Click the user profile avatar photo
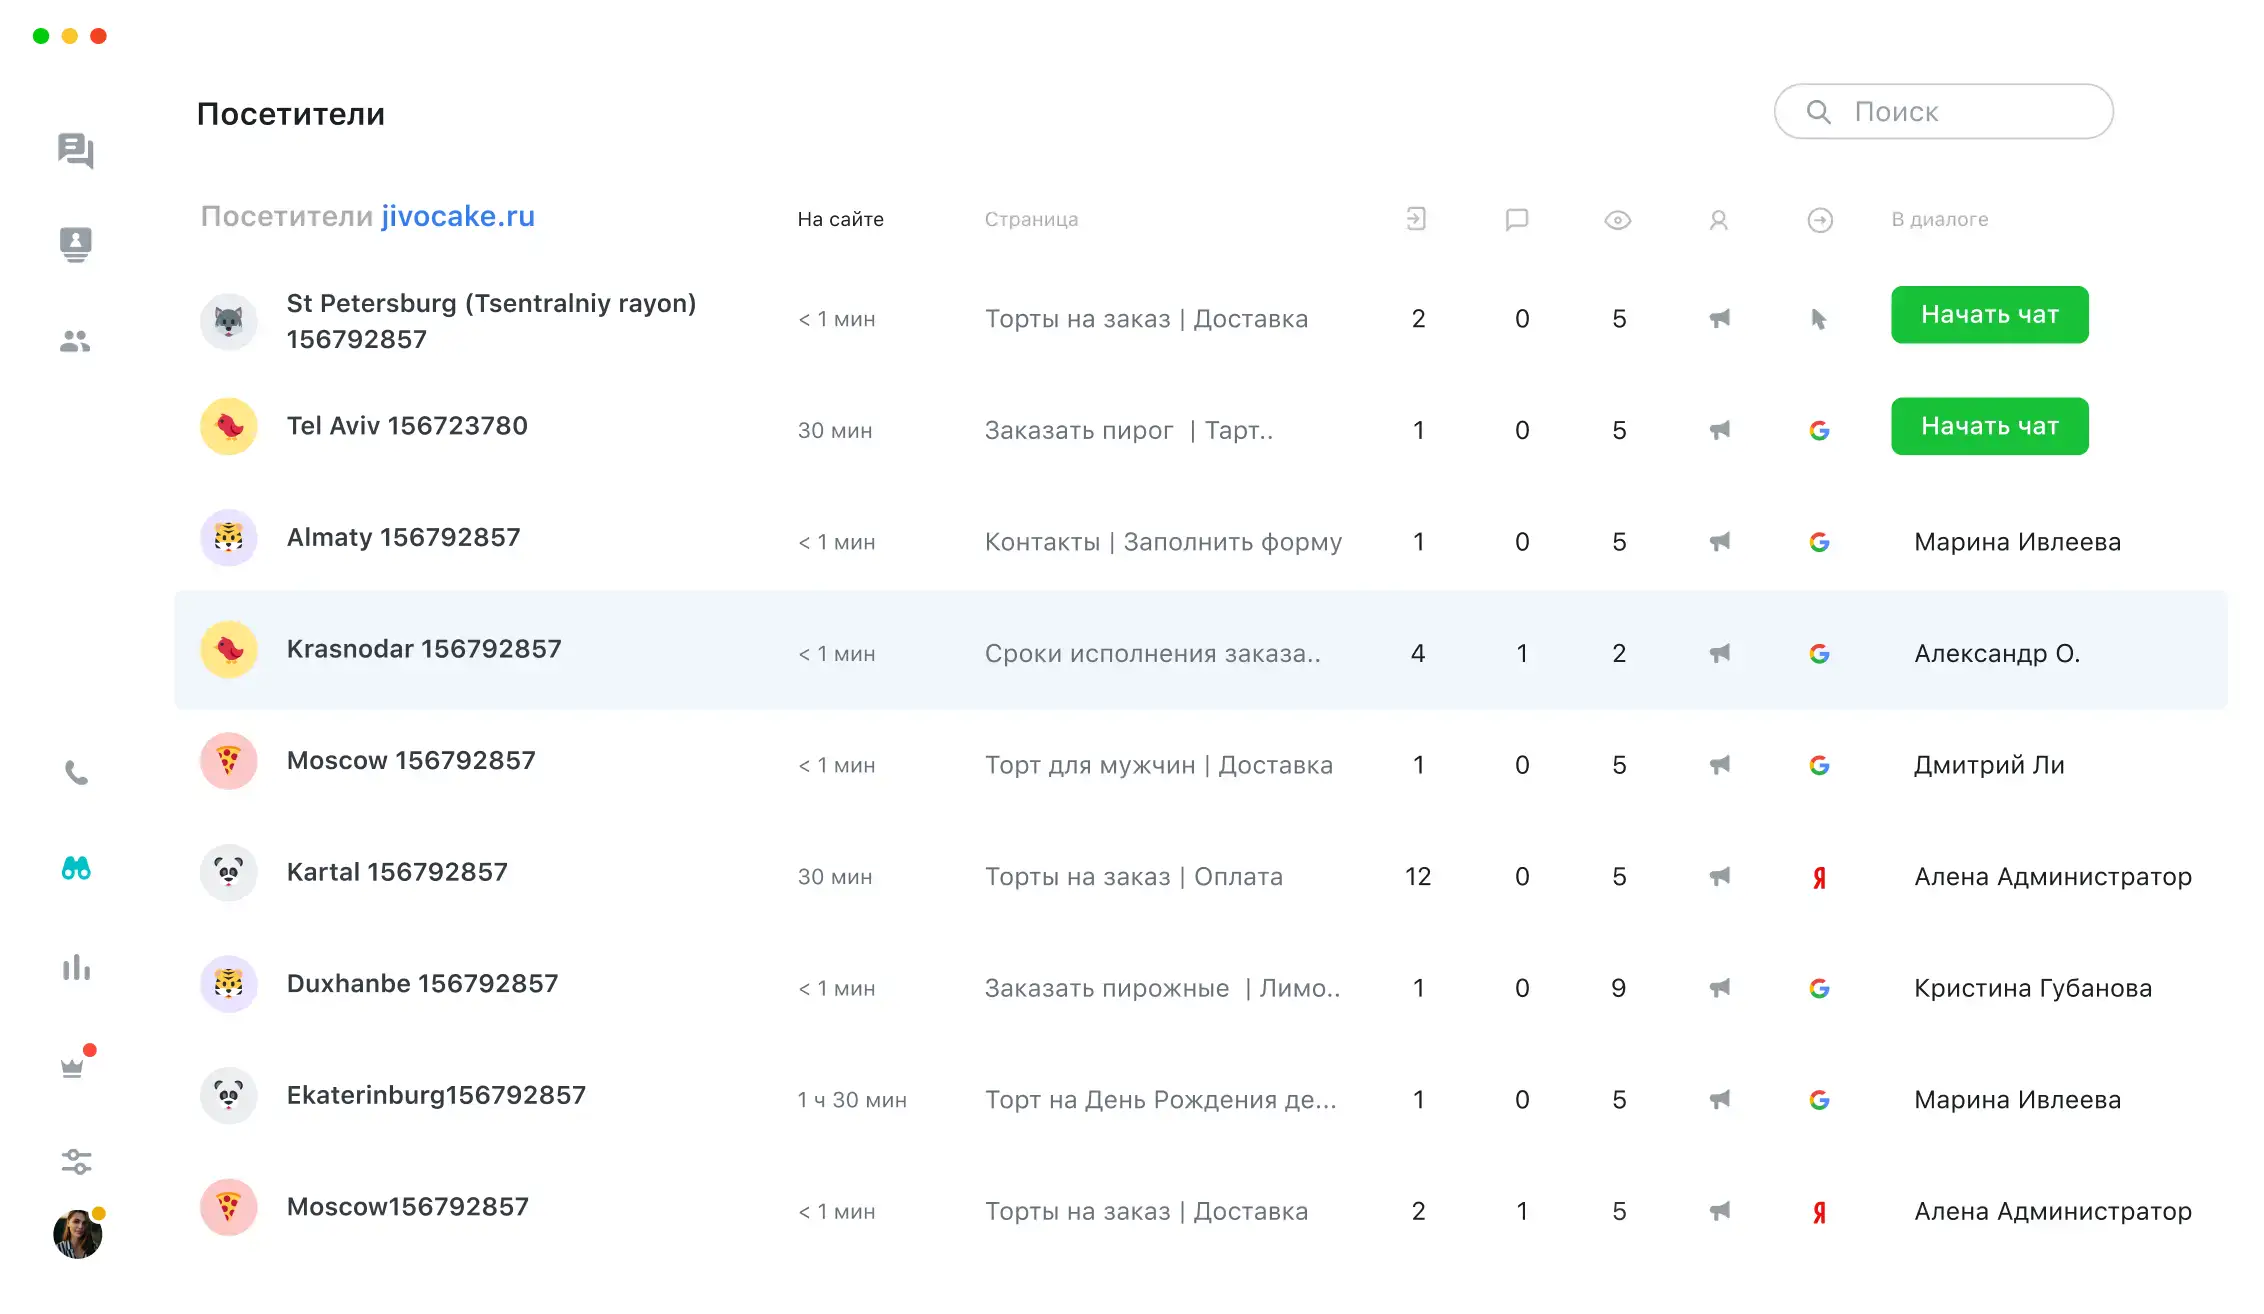Viewport: 2264px width, 1314px height. pyautogui.click(x=77, y=1234)
